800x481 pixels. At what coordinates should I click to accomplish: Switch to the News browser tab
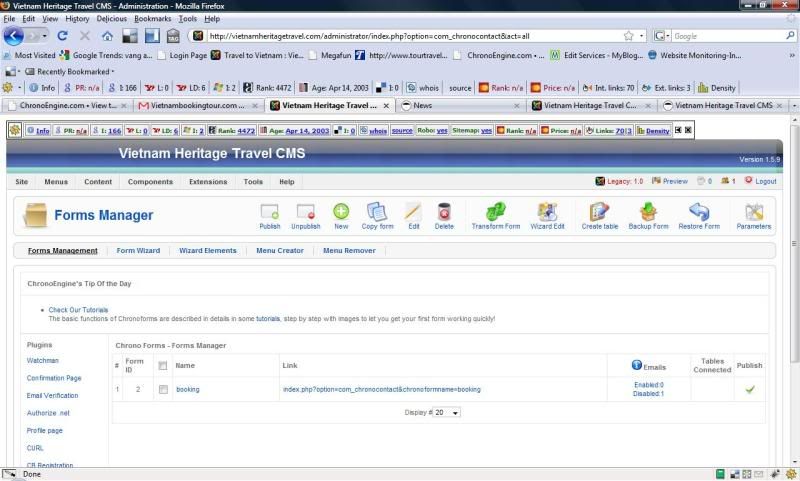tap(461, 105)
